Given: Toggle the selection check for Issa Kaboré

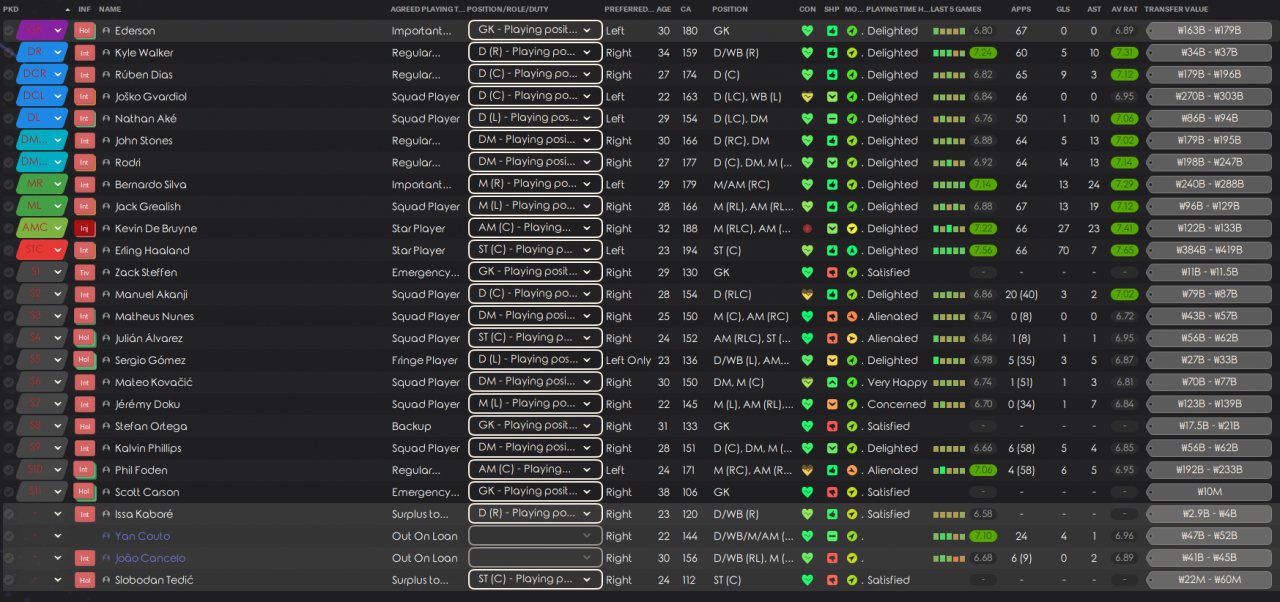Looking at the screenshot, I should [8, 515].
